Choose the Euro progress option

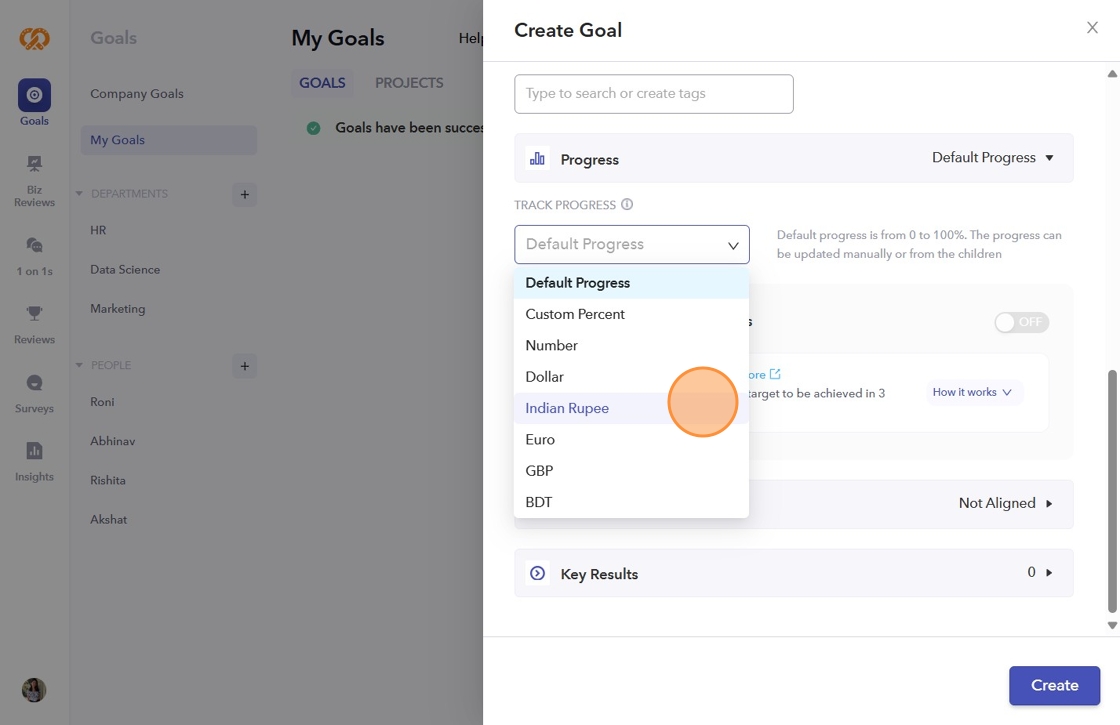[540, 439]
